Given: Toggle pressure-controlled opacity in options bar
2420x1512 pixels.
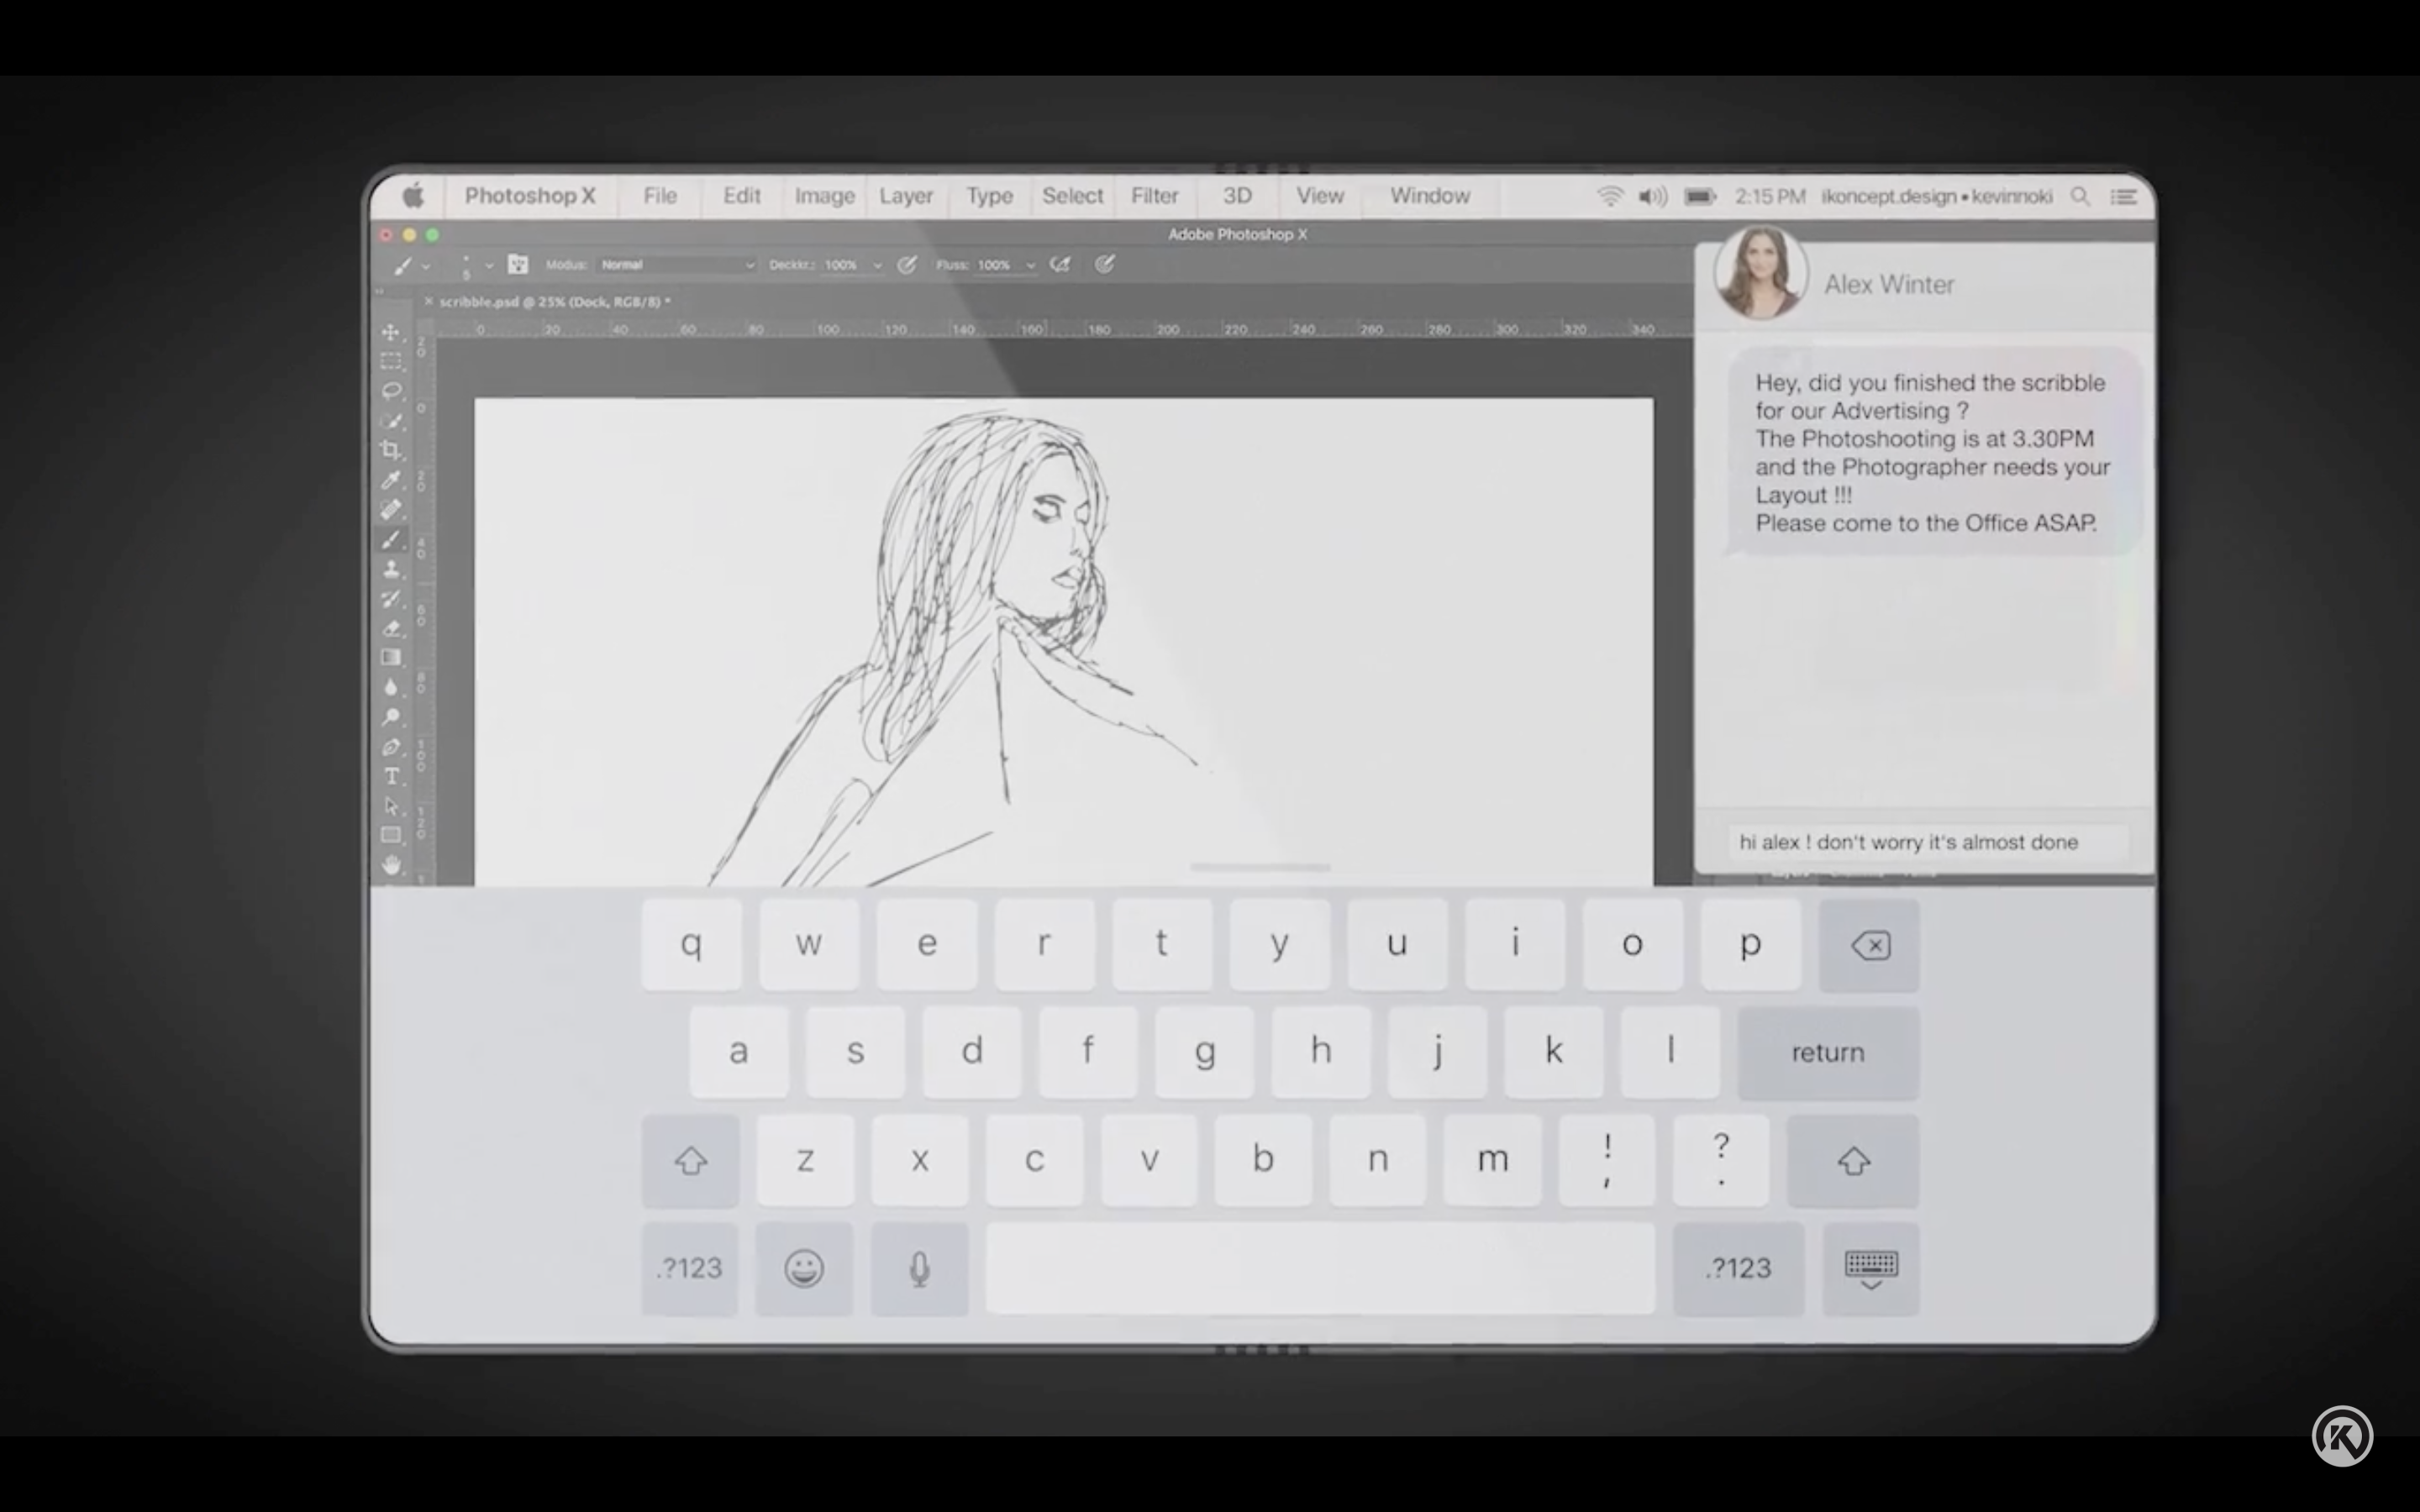Looking at the screenshot, I should [909, 265].
